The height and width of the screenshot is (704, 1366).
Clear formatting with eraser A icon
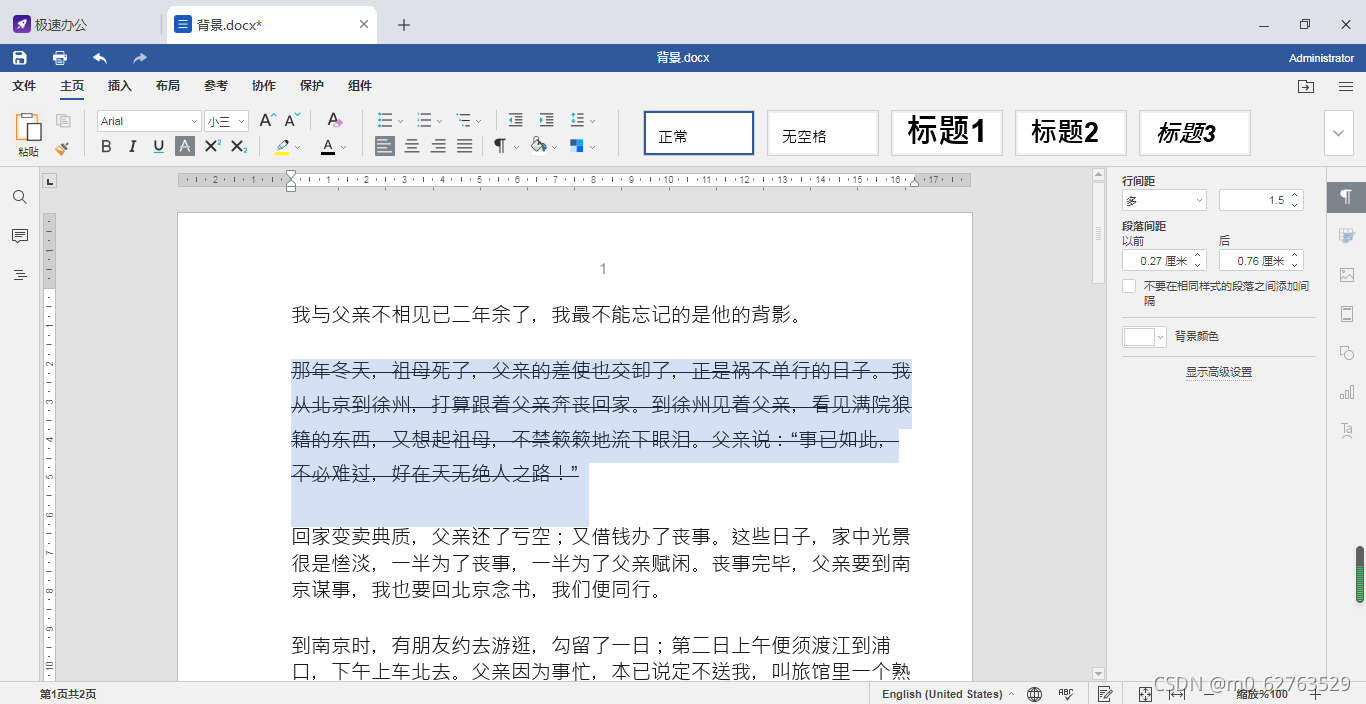(x=334, y=120)
